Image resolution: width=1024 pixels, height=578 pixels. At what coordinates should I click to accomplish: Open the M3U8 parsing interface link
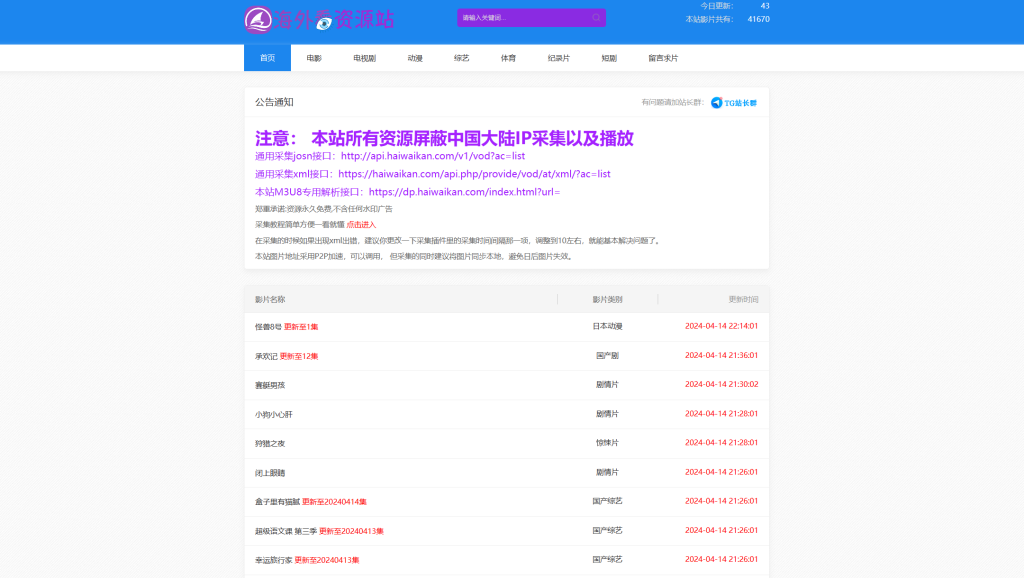coord(466,190)
